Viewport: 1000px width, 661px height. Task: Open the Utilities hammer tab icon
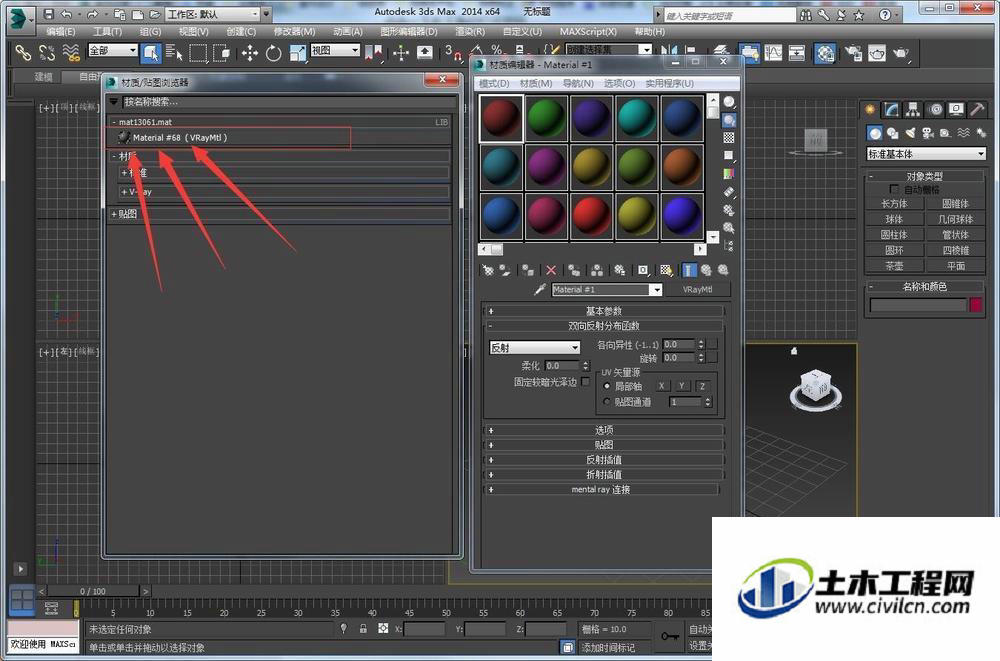pos(976,110)
